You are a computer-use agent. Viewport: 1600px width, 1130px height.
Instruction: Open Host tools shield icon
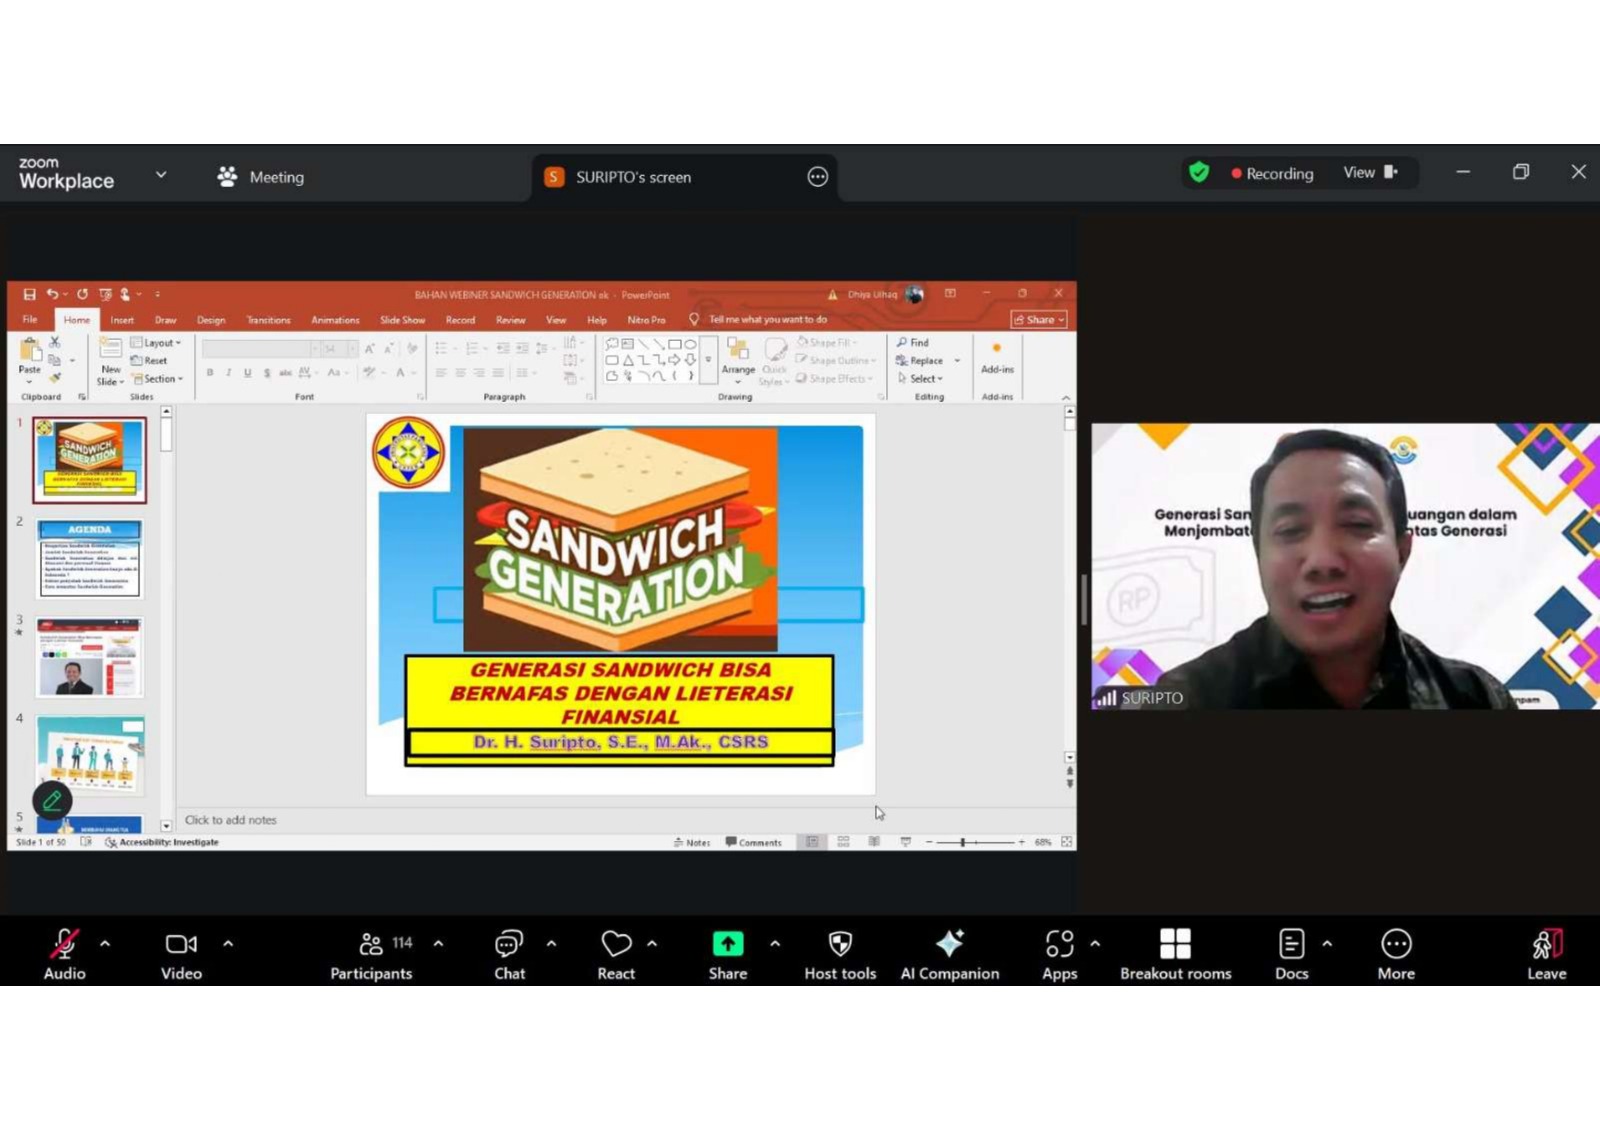point(840,944)
